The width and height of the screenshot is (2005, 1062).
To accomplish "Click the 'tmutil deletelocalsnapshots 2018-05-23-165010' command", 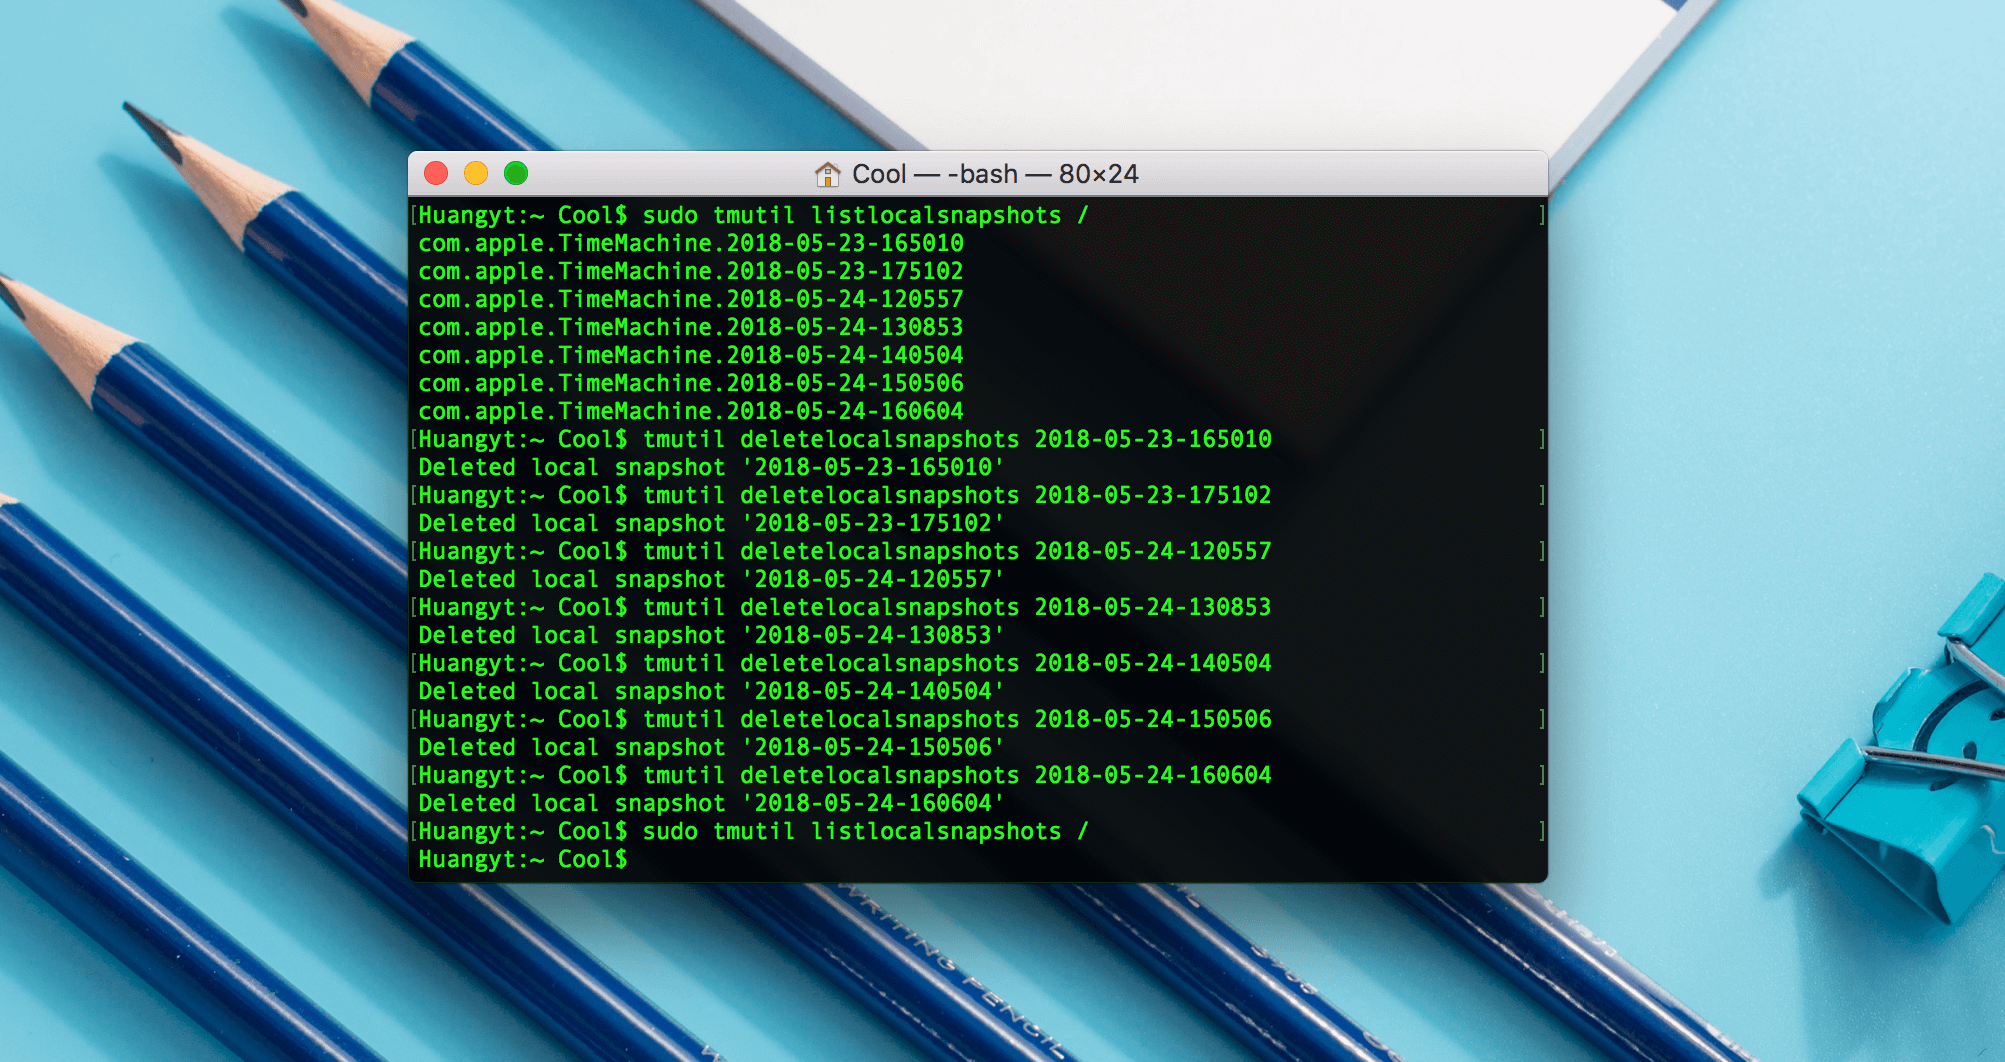I will [x=957, y=439].
